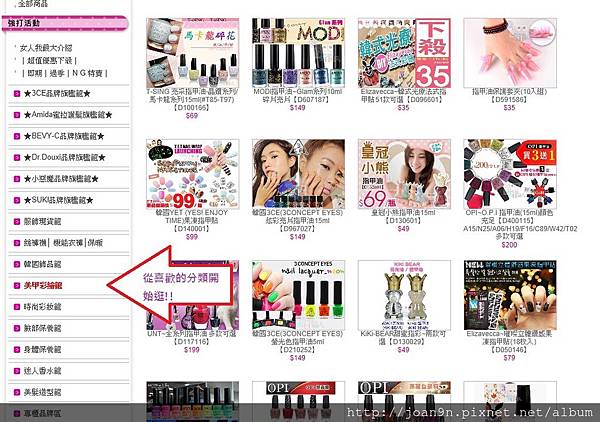The width and height of the screenshot is (600, 422).
Task: Open the 即期|過季|NG特賣 clearance link
Action: tap(65, 73)
